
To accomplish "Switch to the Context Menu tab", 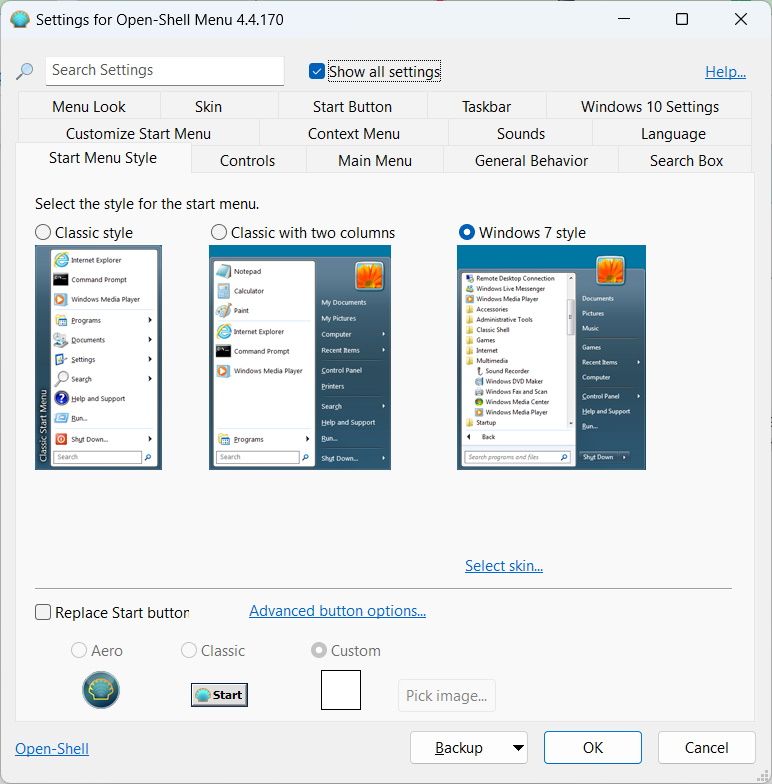I will 354,134.
